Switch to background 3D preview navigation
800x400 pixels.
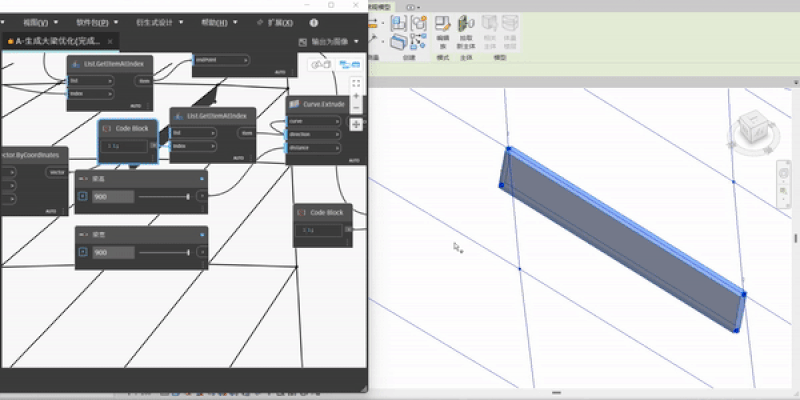(320, 64)
